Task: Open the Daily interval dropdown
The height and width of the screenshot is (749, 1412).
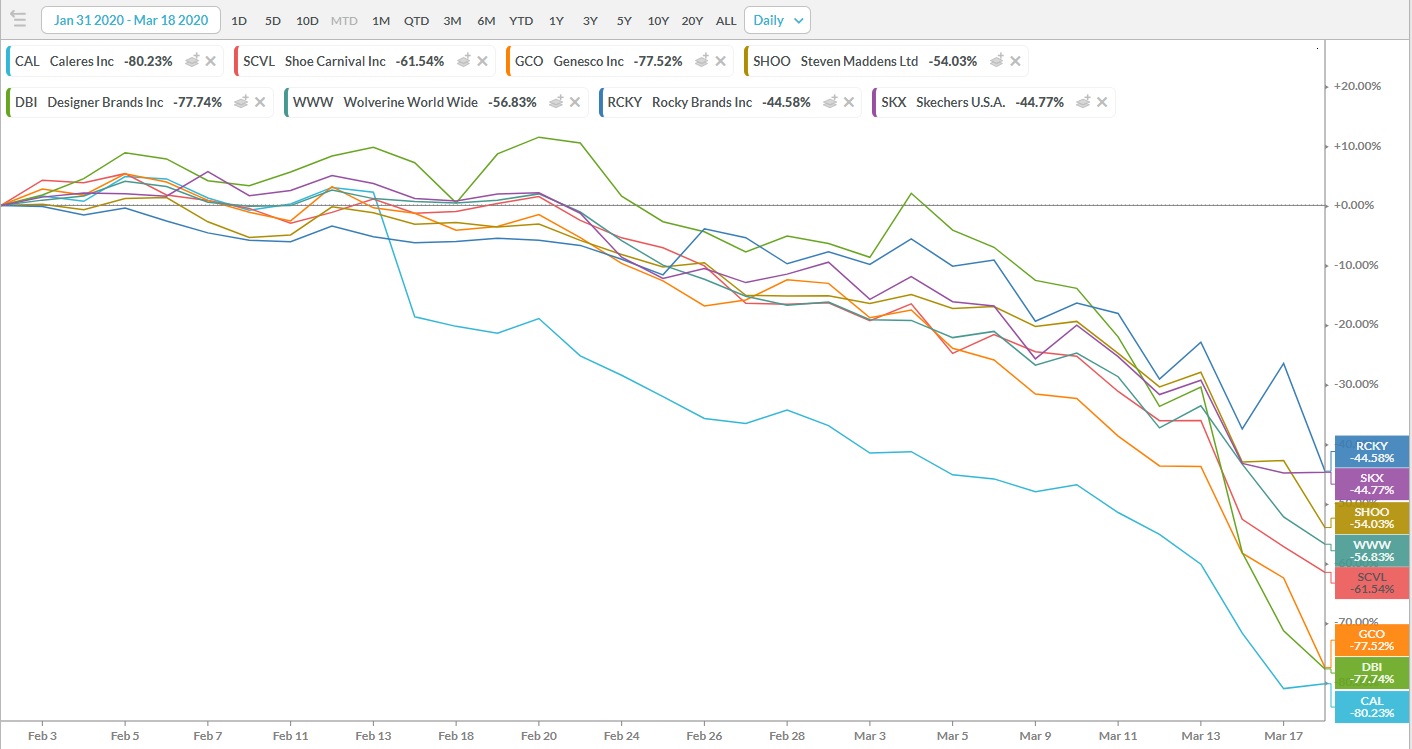Action: tap(777, 20)
